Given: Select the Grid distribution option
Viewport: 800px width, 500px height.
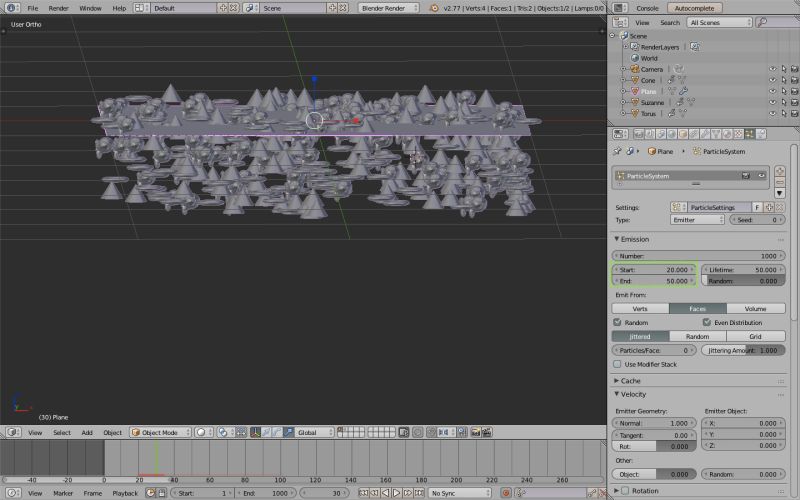Looking at the screenshot, I should [756, 337].
